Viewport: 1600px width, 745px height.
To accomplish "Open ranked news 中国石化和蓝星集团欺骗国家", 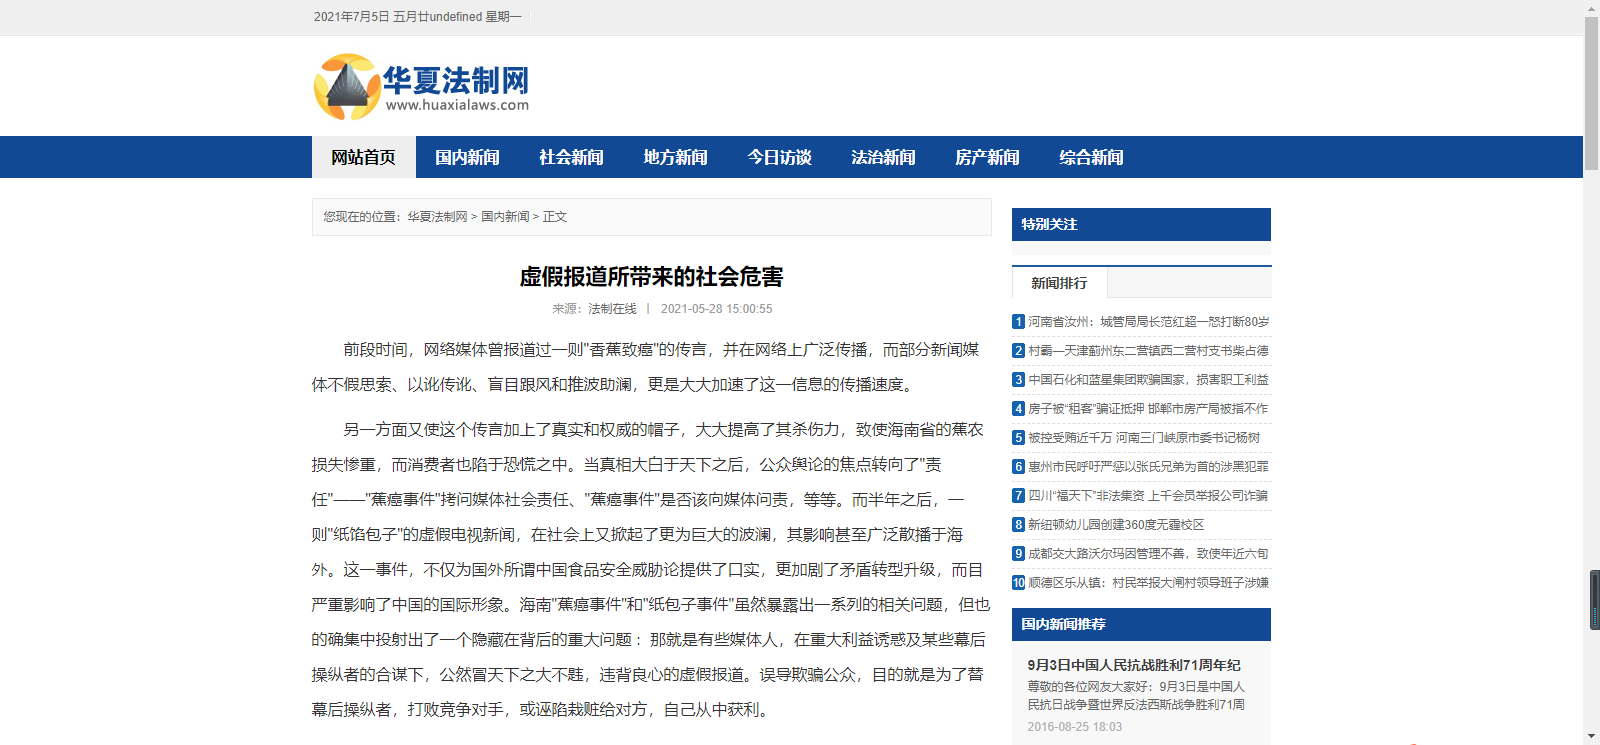I will tap(1148, 380).
